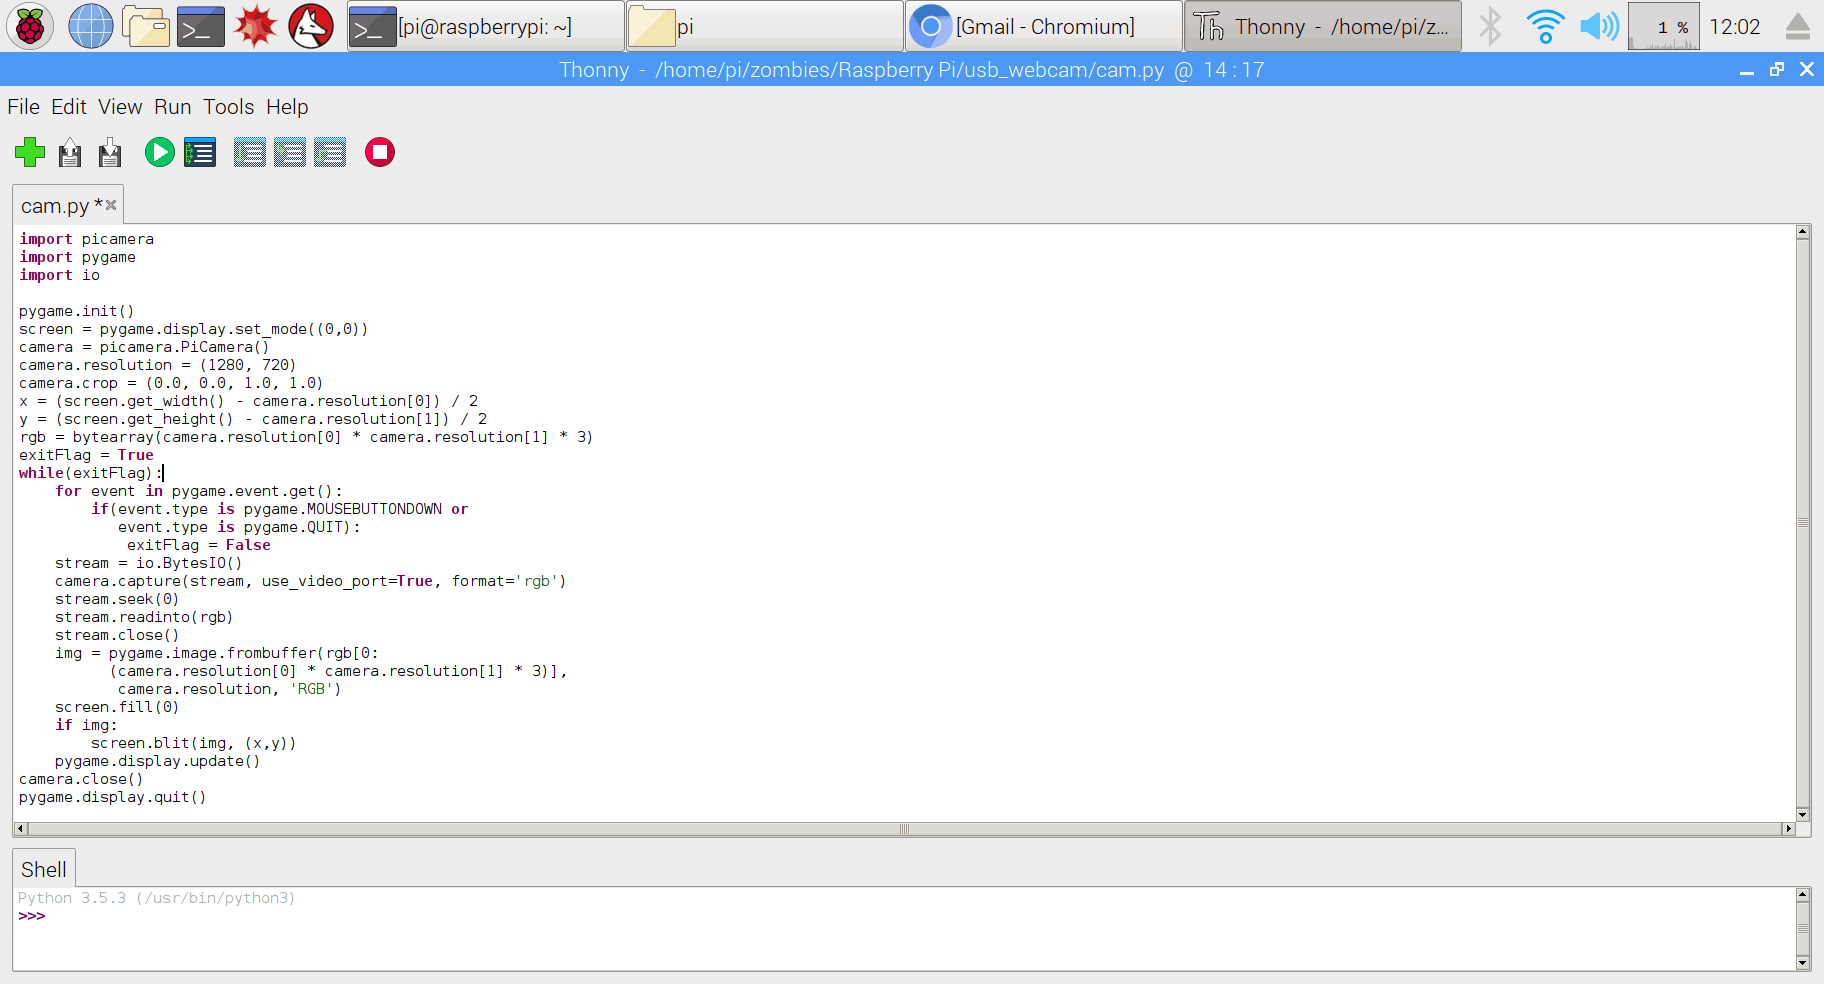The height and width of the screenshot is (984, 1824).
Task: Click the Save file toolbar icon
Action: pos(110,153)
